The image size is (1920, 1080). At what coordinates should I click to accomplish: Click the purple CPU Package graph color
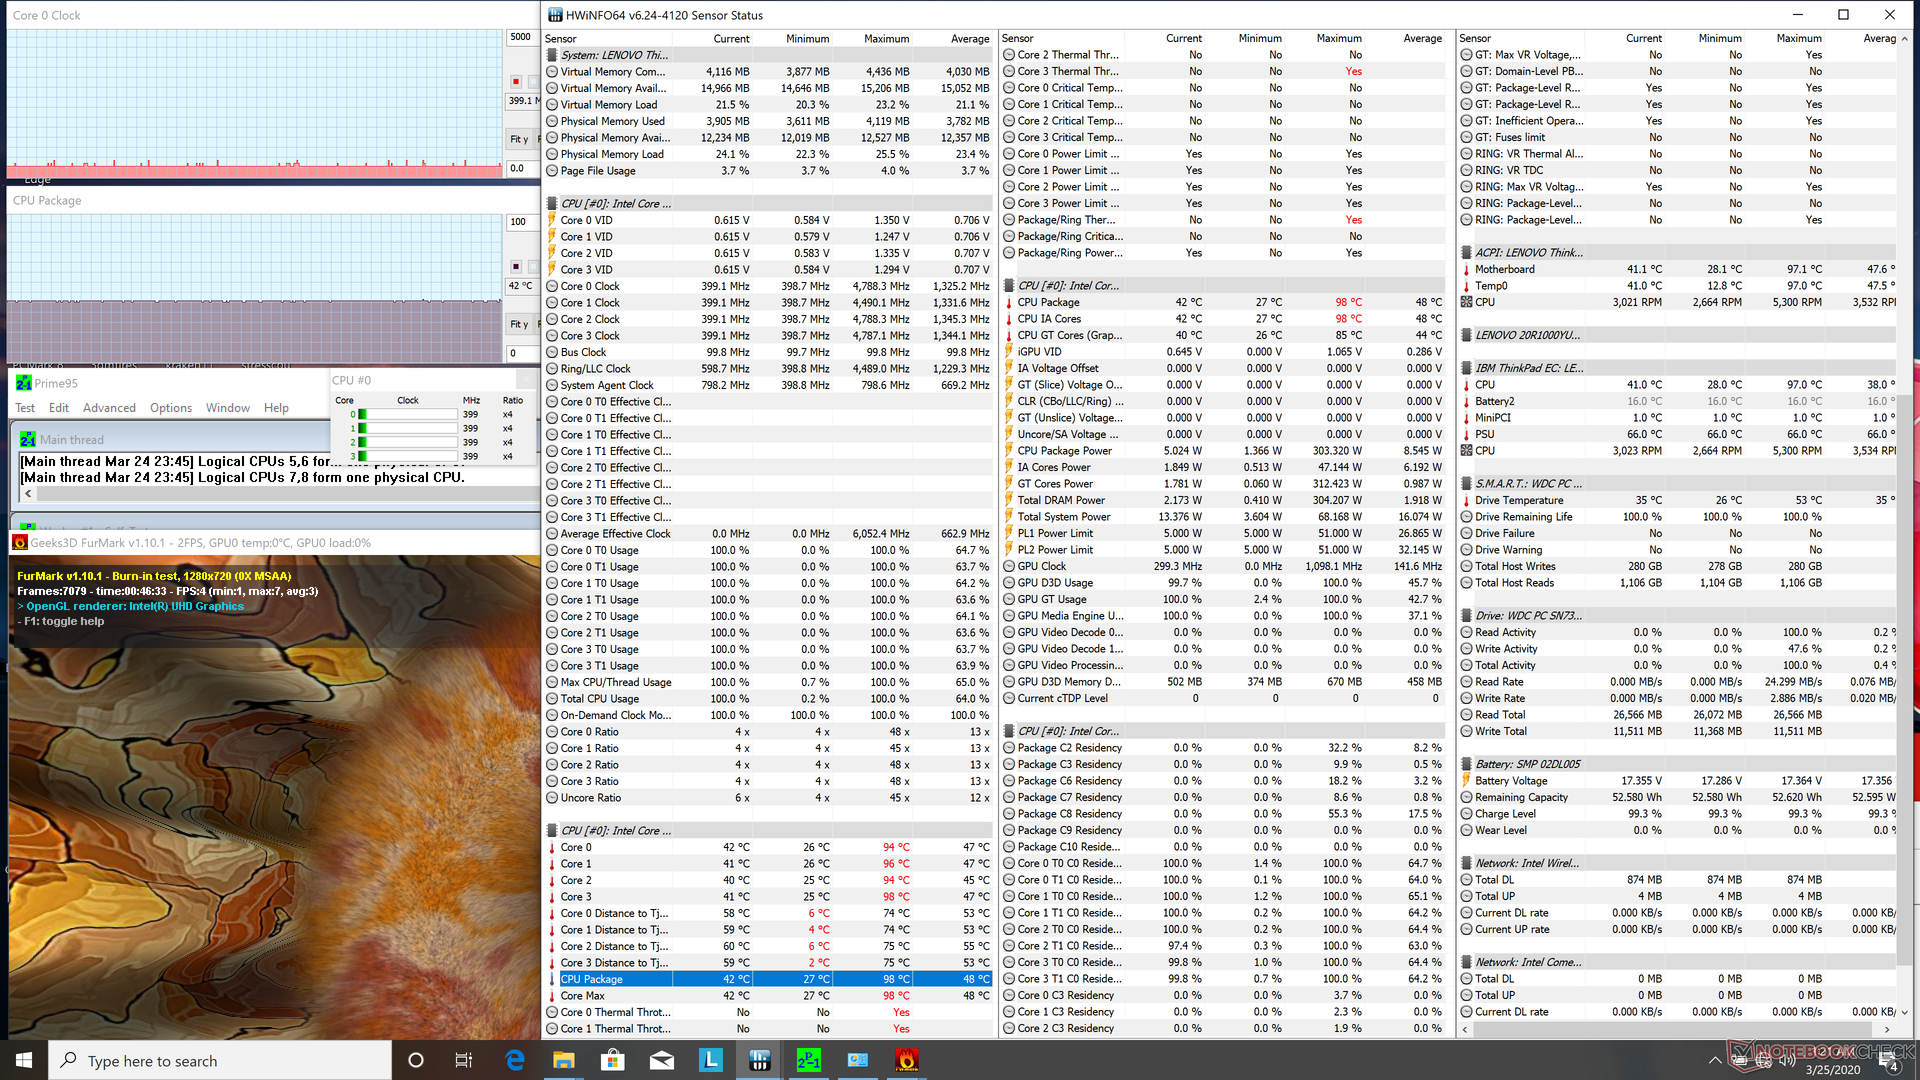516,266
